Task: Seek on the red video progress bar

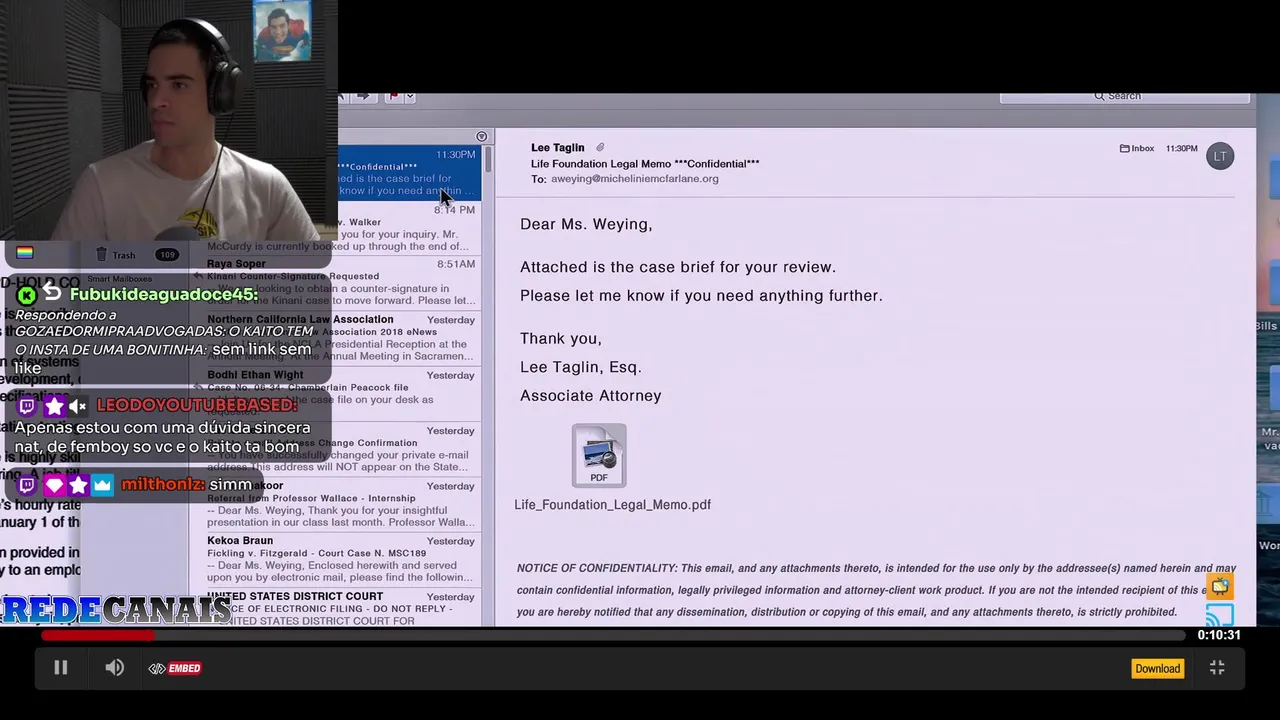Action: pos(612,635)
